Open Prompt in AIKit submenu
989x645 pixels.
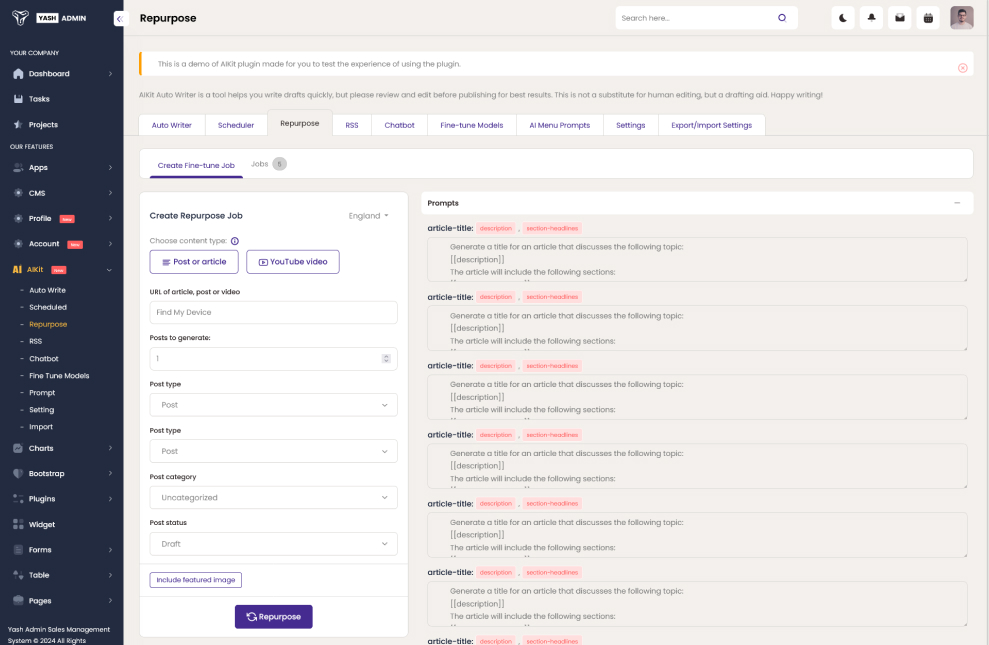(42, 393)
